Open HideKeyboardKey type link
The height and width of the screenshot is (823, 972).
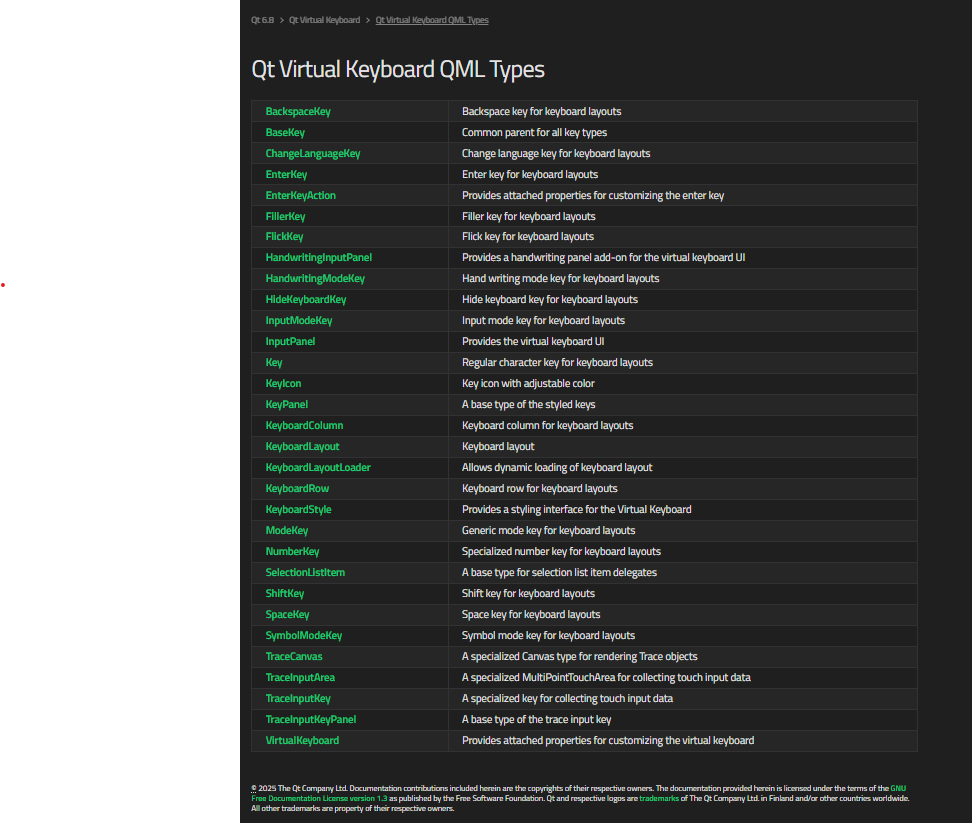pyautogui.click(x=306, y=300)
